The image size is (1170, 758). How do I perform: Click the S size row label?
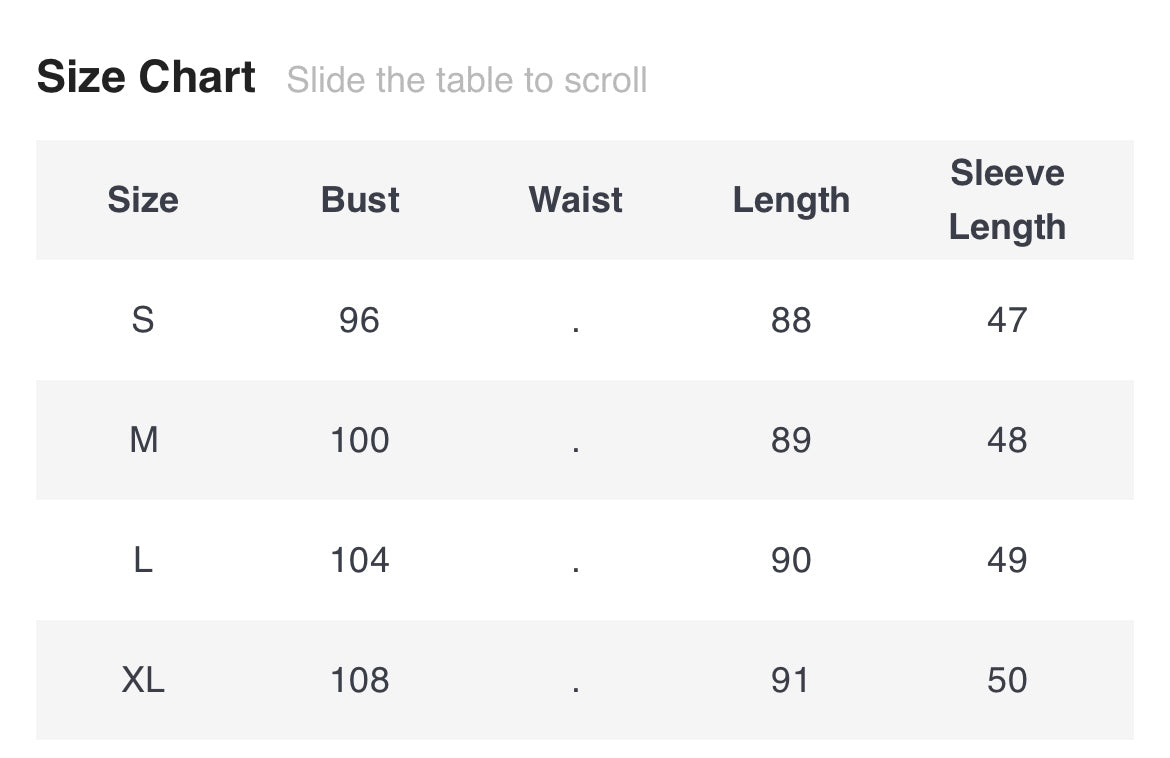point(143,320)
